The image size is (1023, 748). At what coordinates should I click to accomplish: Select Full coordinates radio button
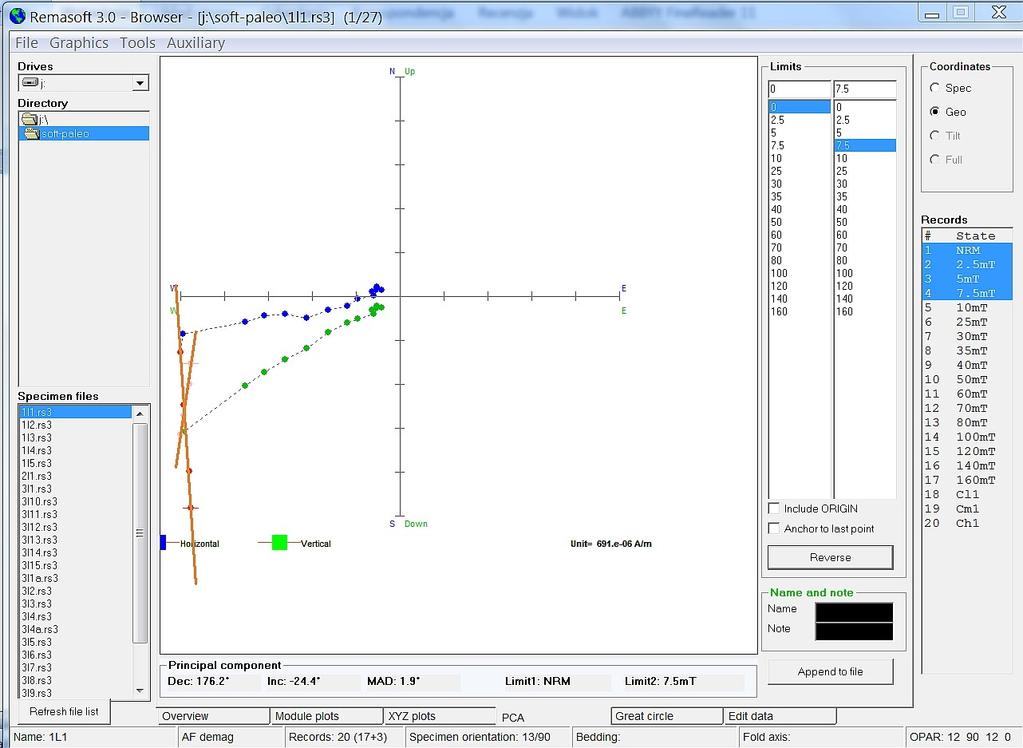pos(935,159)
